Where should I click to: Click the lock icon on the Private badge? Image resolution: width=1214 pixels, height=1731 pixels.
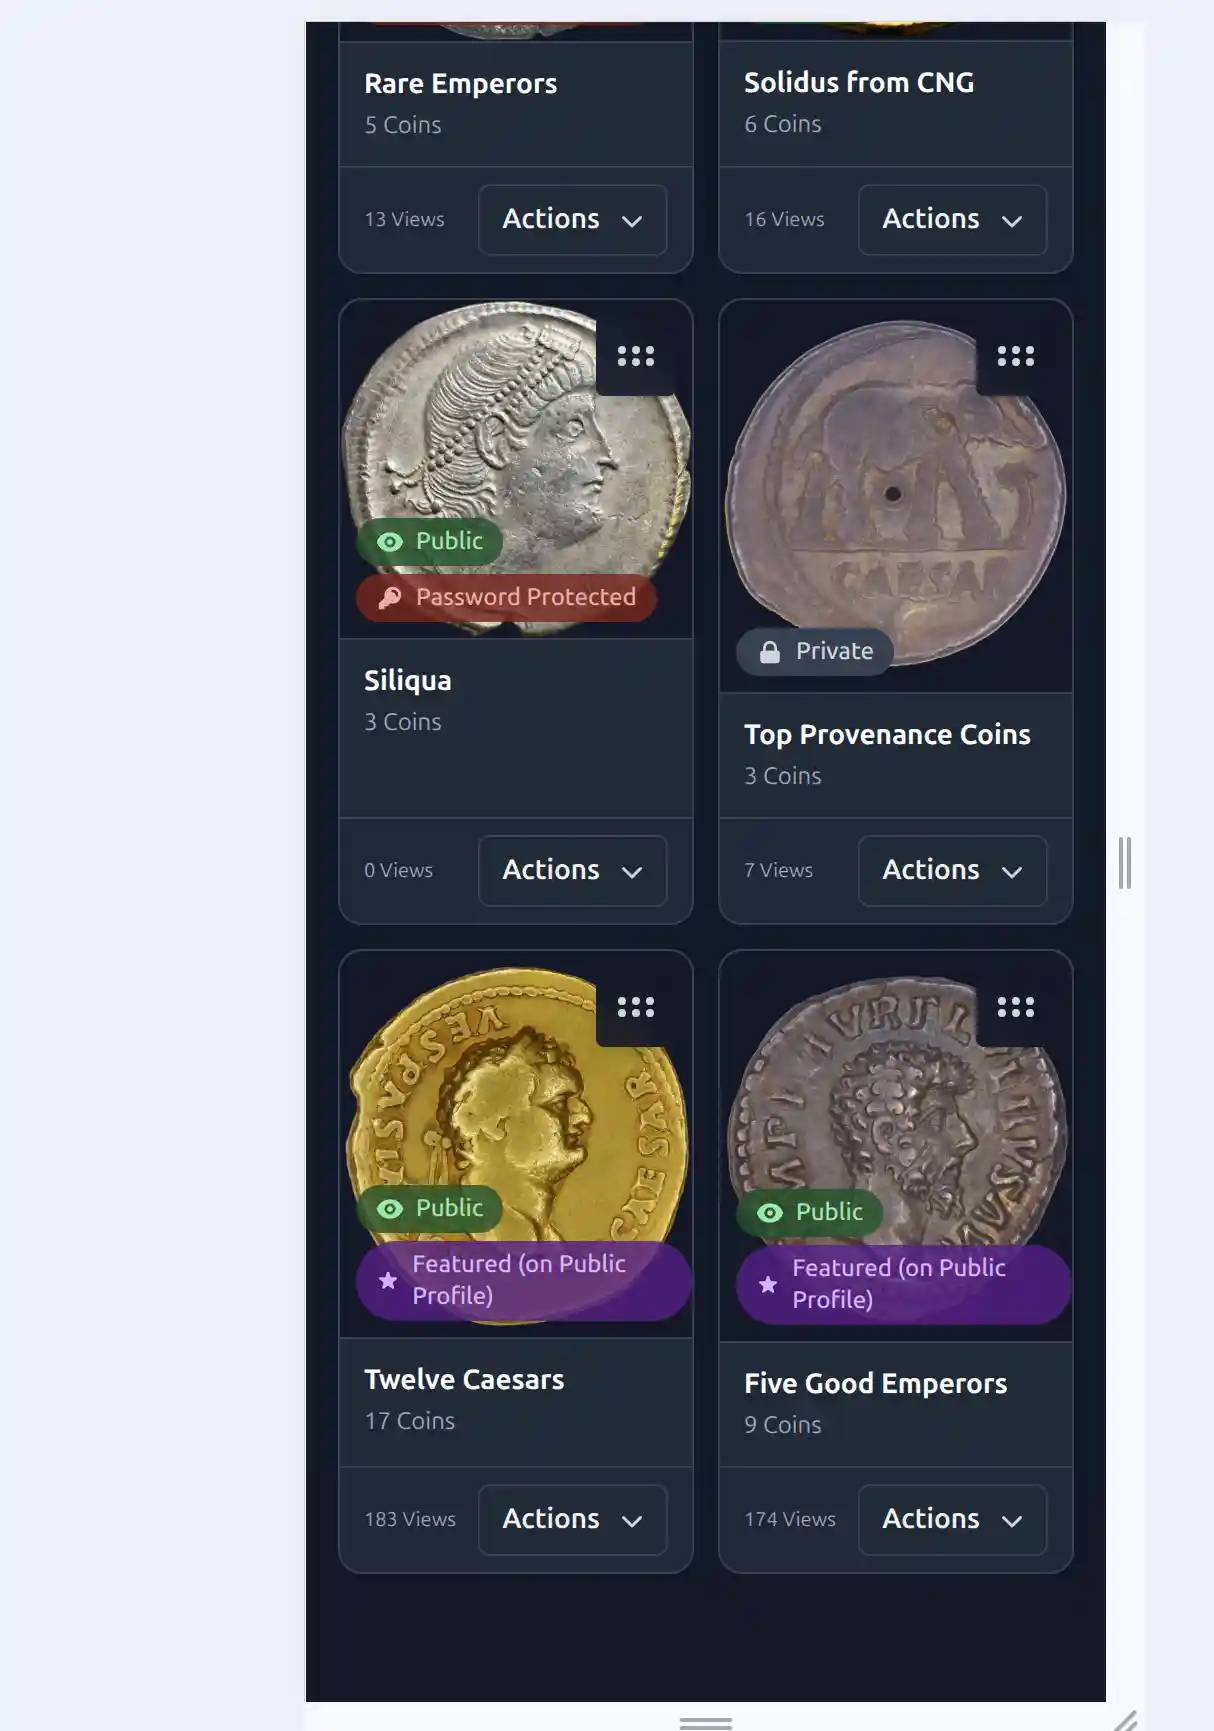769,652
